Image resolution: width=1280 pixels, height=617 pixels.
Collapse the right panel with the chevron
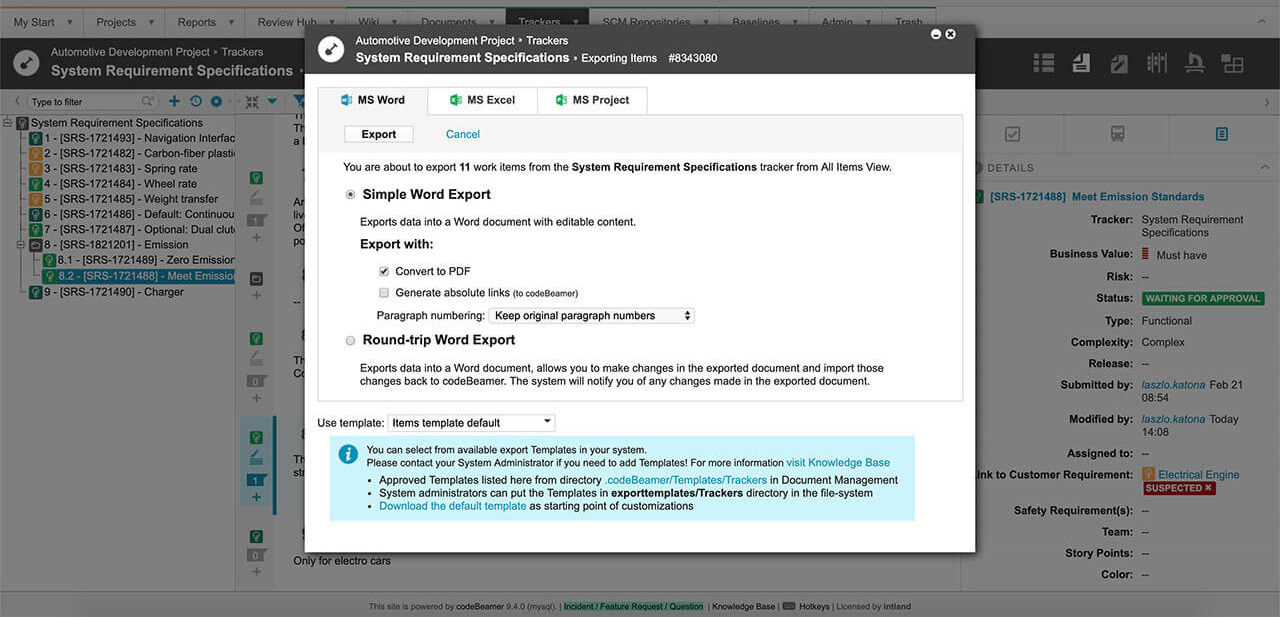(1268, 101)
